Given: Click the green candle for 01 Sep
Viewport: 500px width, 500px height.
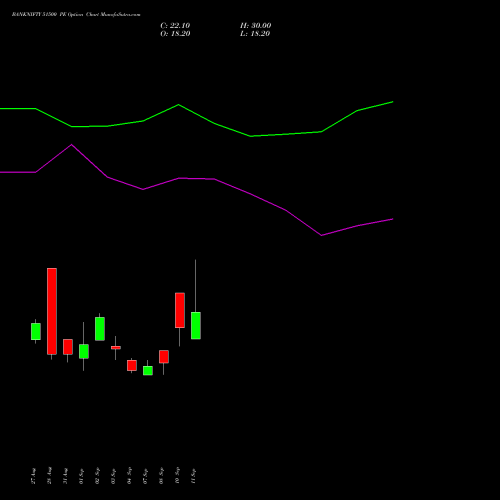Looking at the screenshot, I should 84,351.
